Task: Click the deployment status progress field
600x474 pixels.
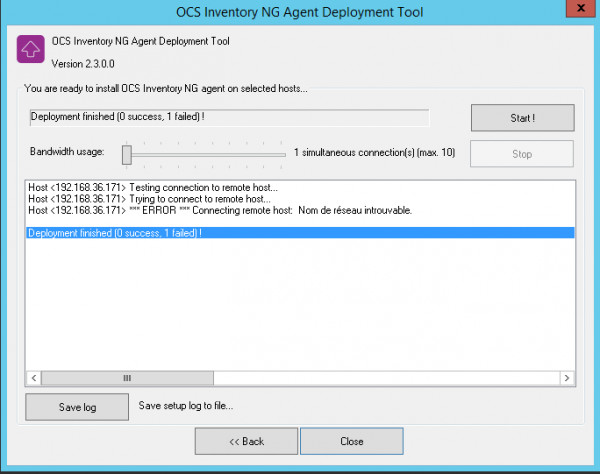Action: 230,117
